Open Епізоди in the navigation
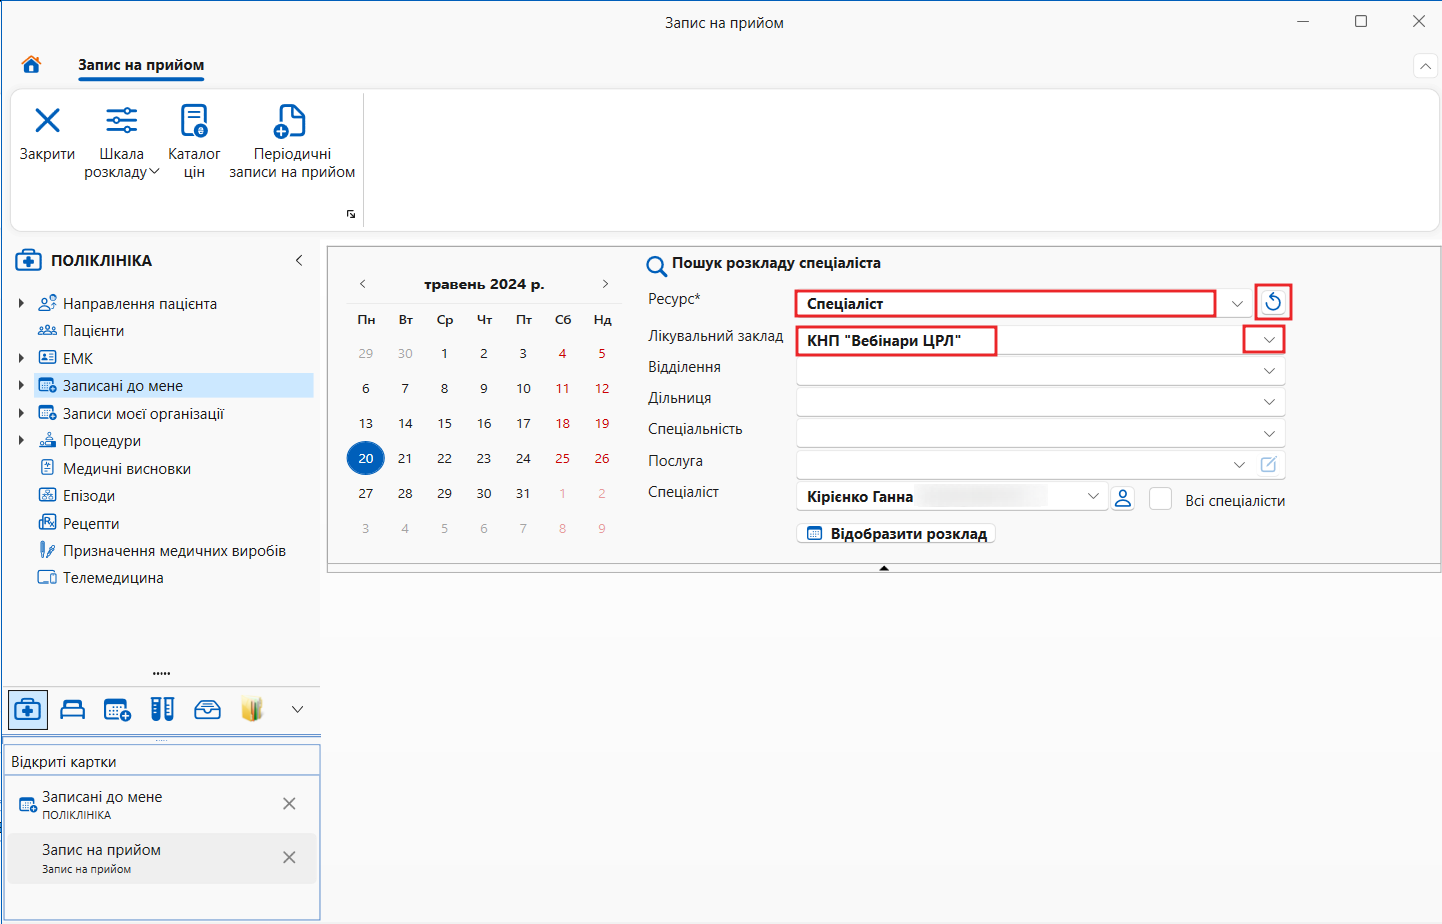Image resolution: width=1442 pixels, height=924 pixels. click(x=88, y=496)
